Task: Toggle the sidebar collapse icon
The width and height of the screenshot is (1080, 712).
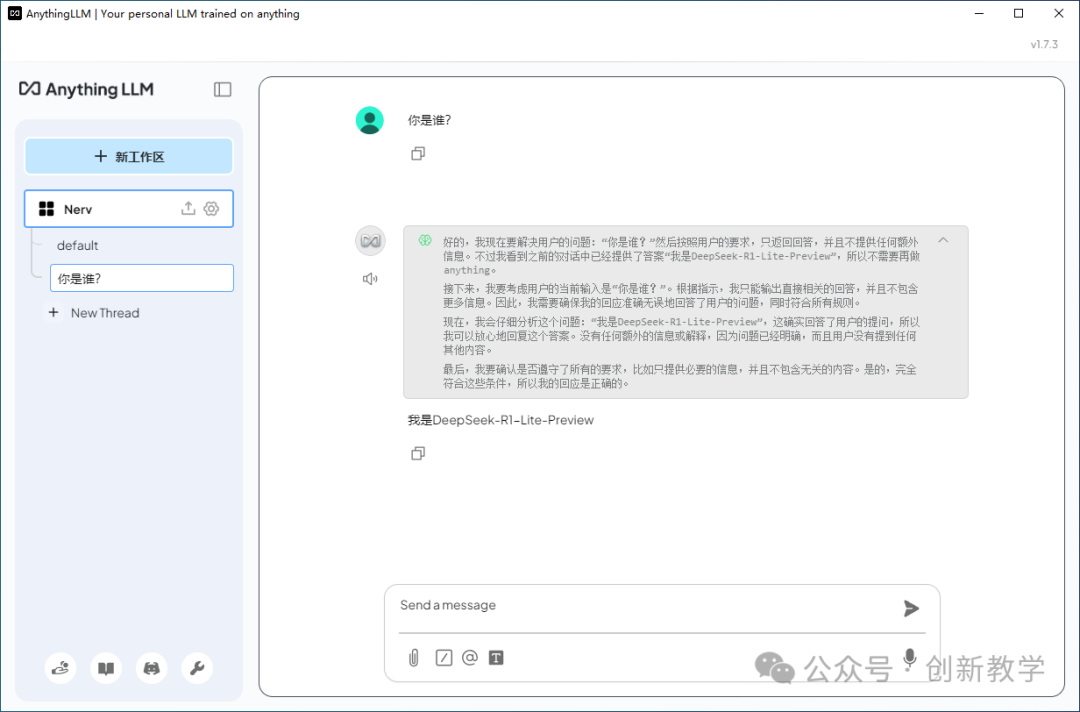Action: [222, 90]
